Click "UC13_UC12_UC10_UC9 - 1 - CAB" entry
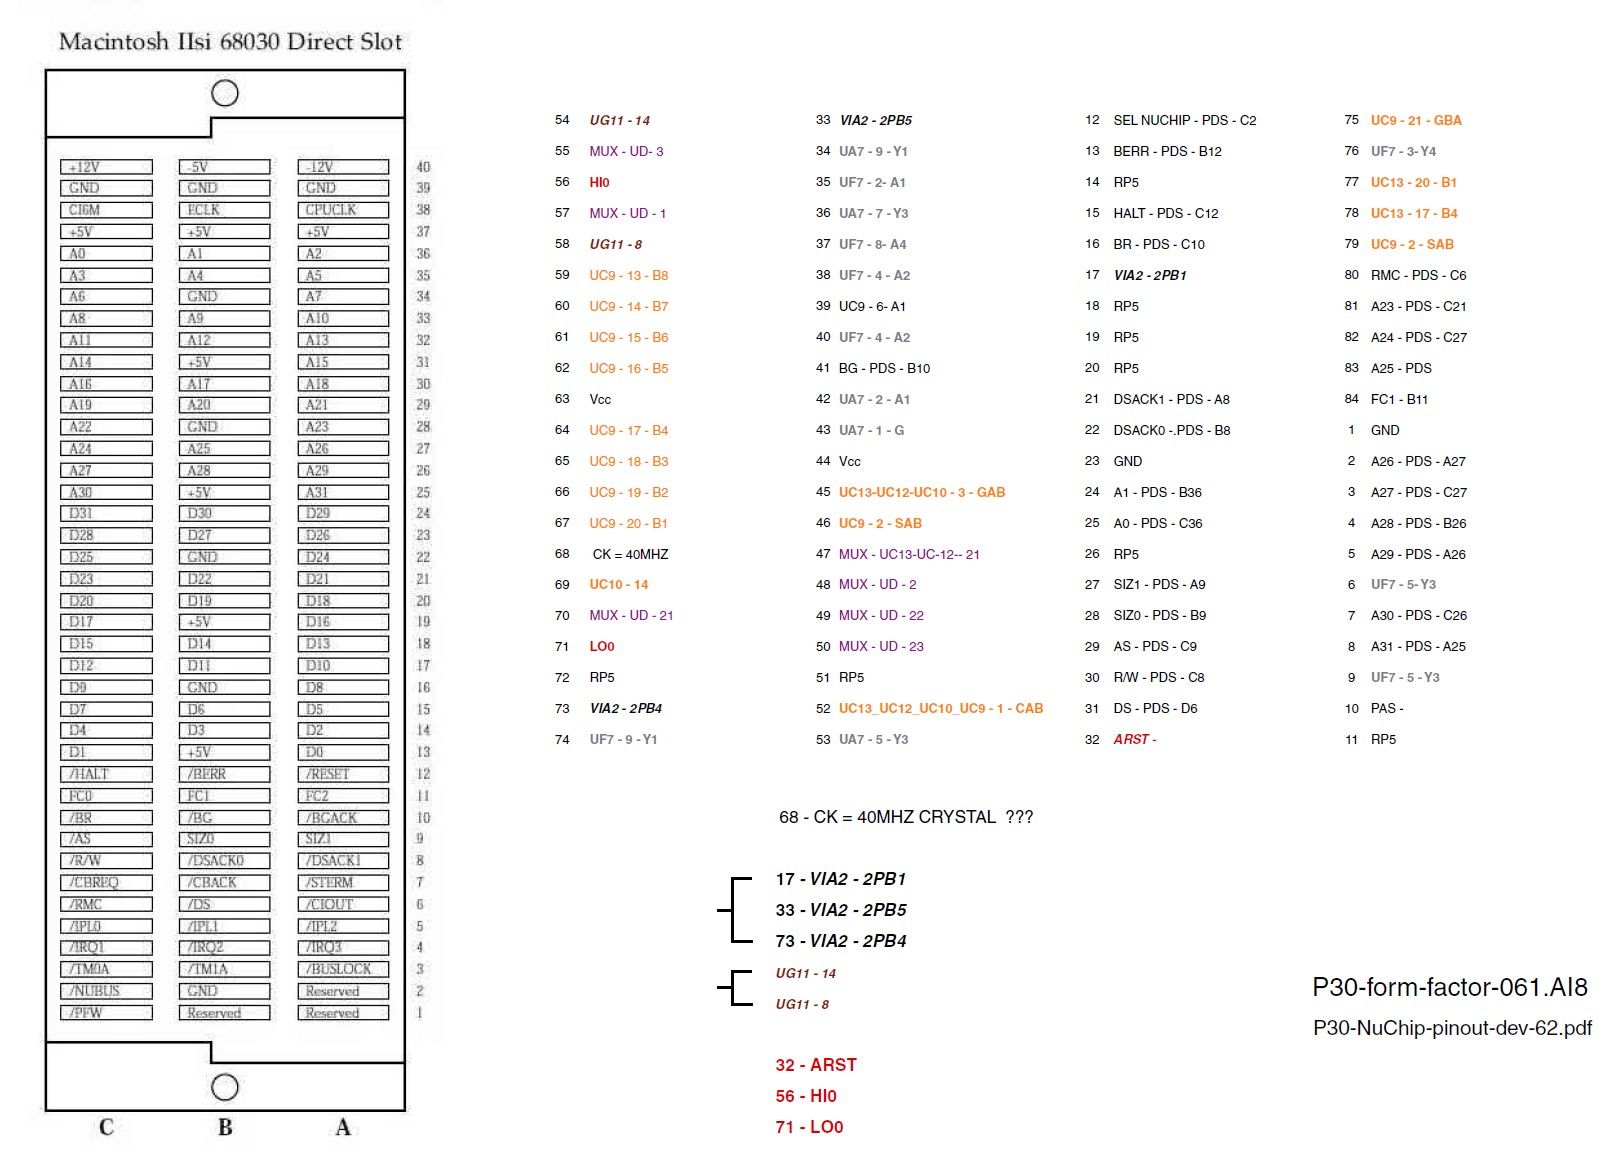This screenshot has width=1617, height=1160. tap(941, 708)
